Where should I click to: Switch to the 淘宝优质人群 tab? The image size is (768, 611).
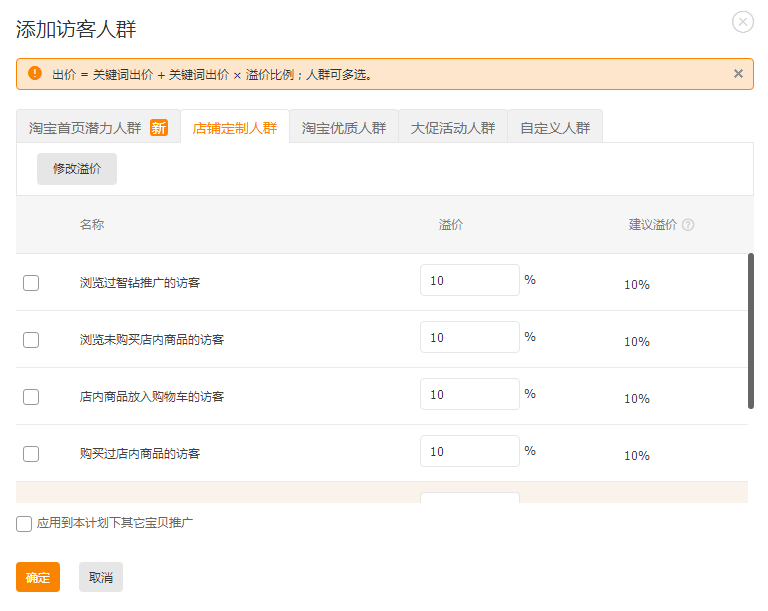point(344,128)
